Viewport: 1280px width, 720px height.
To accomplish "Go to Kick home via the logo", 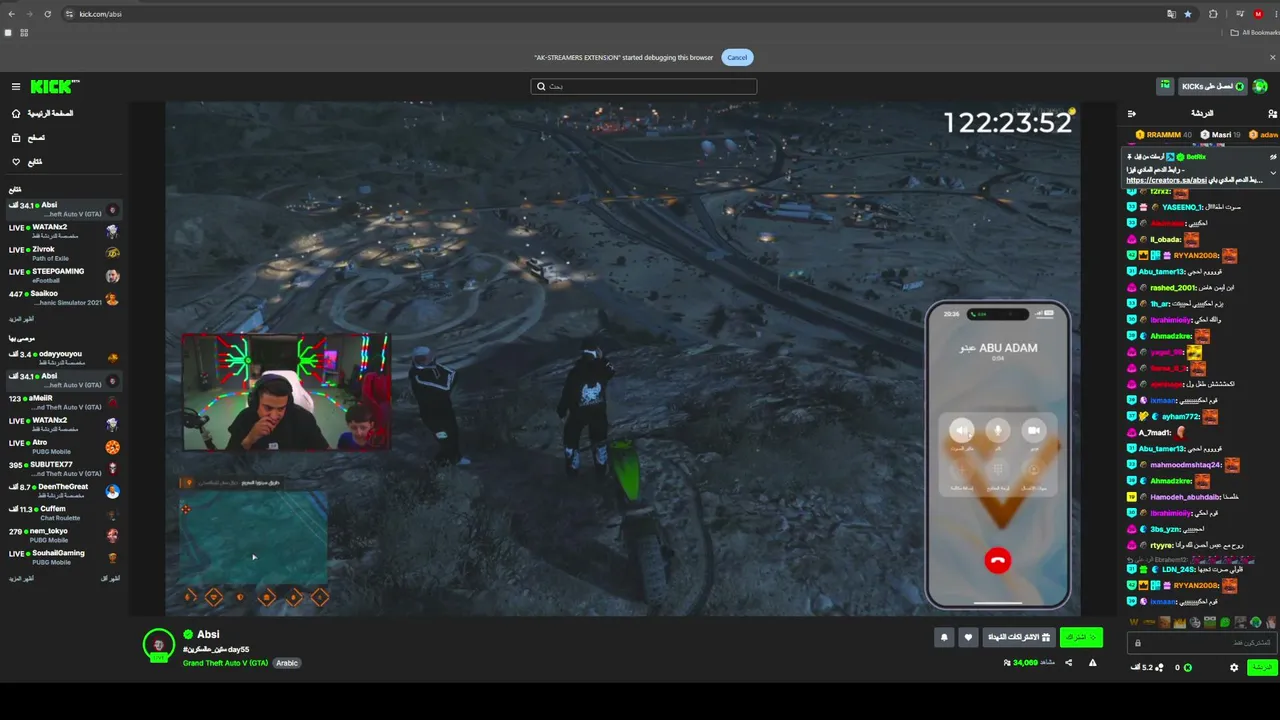I will (54, 87).
